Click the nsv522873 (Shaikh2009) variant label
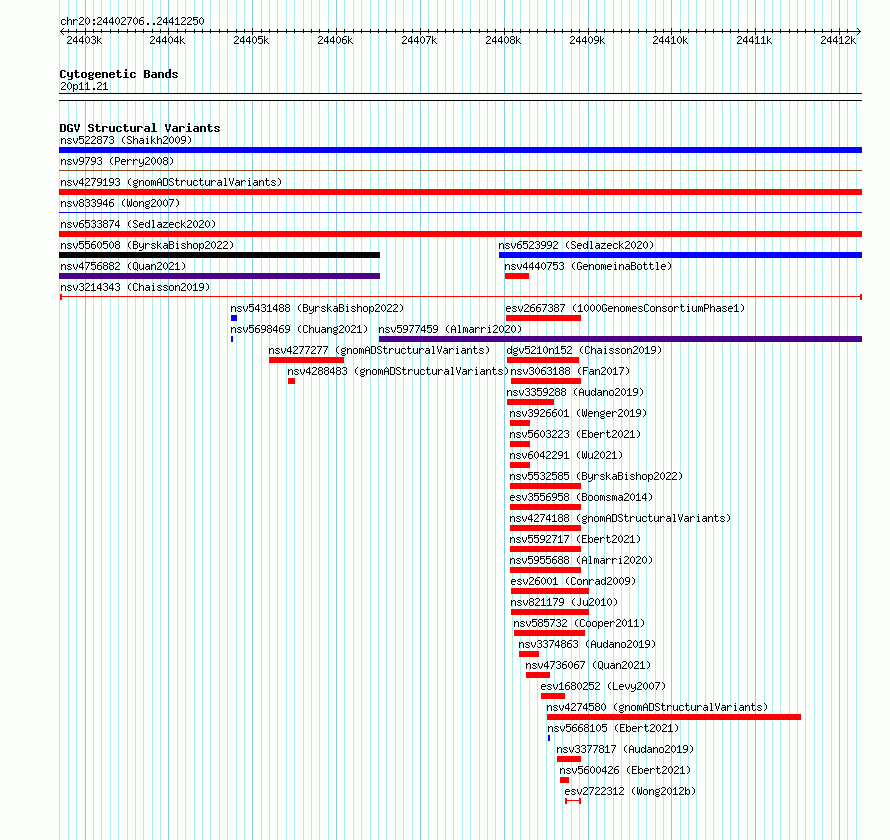The image size is (890, 840). point(126,140)
